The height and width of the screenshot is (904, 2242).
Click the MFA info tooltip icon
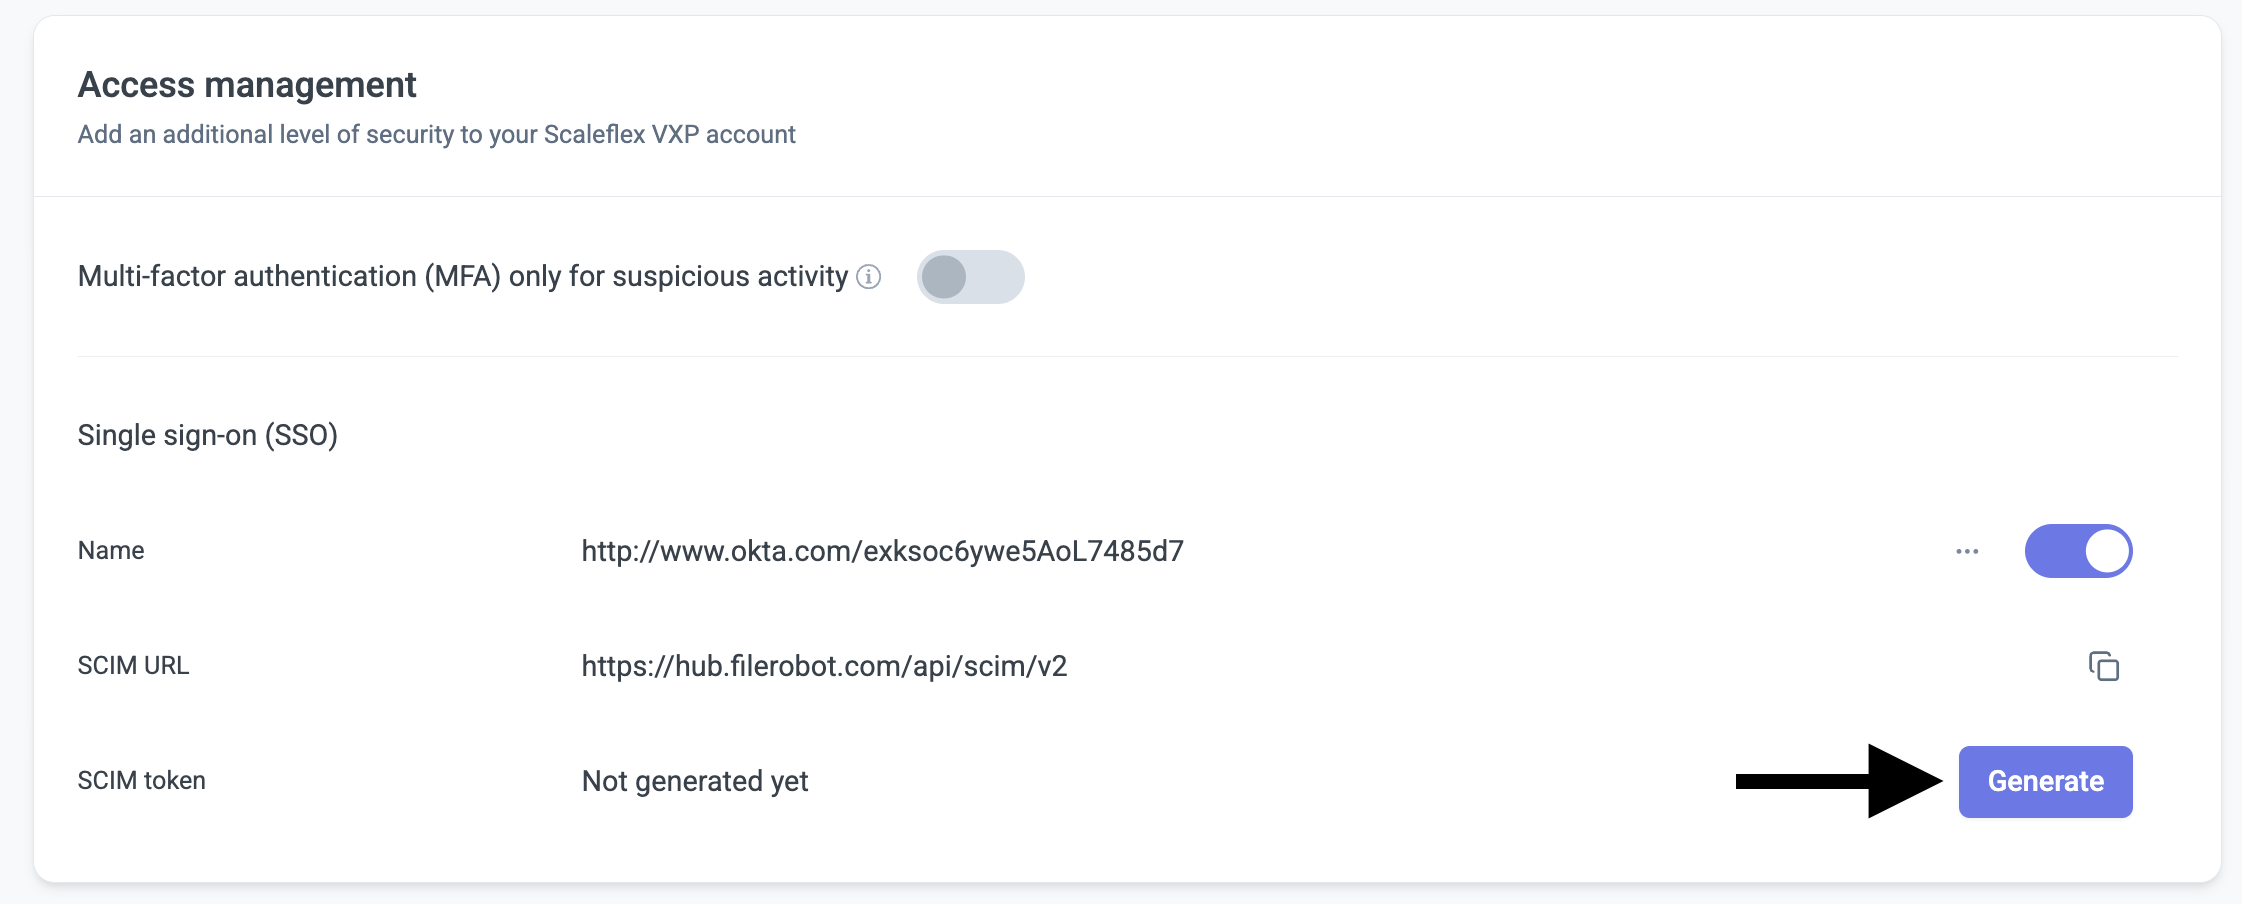pyautogui.click(x=869, y=277)
